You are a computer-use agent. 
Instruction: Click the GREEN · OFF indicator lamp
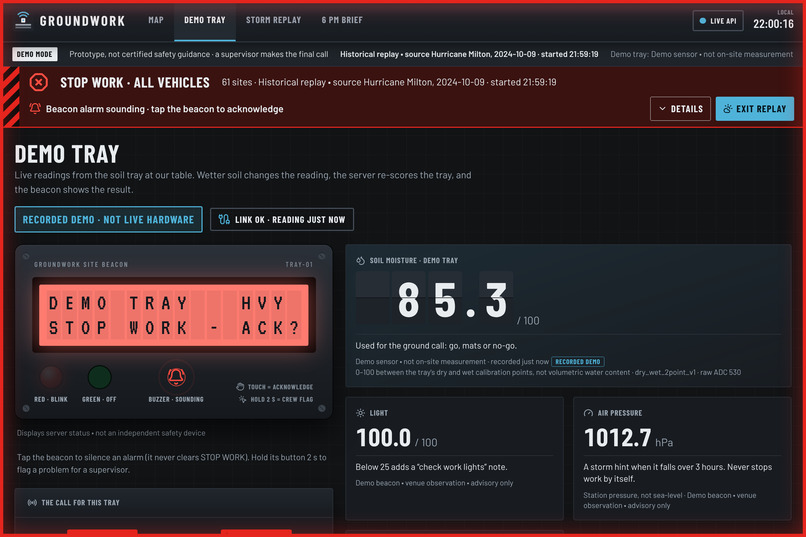coord(99,377)
